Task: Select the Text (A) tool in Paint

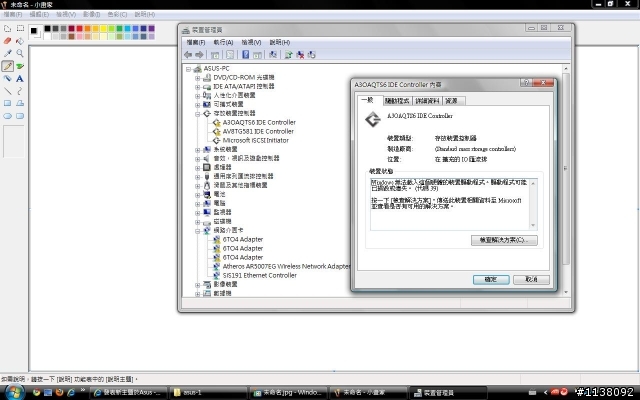Action: pos(20,78)
